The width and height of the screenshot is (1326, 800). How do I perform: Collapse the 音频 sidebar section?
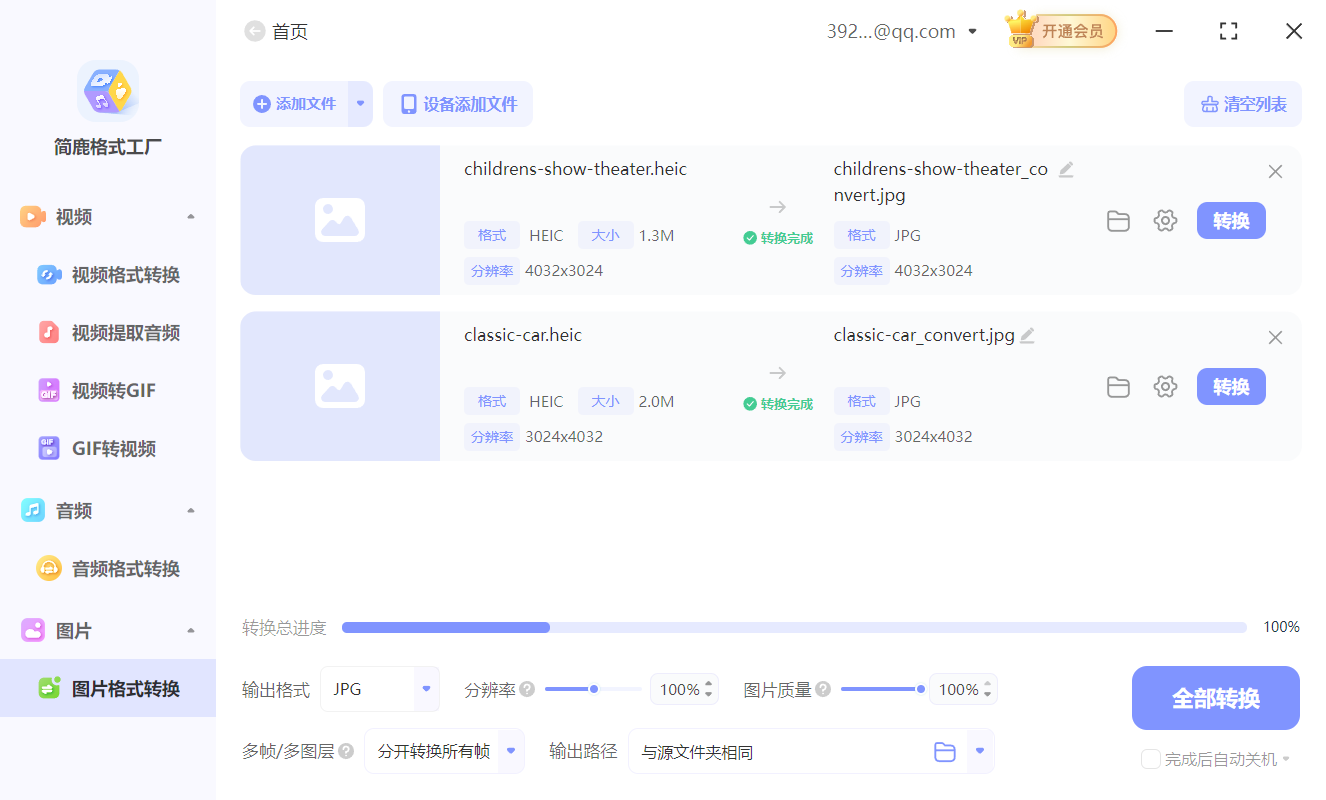coord(190,510)
